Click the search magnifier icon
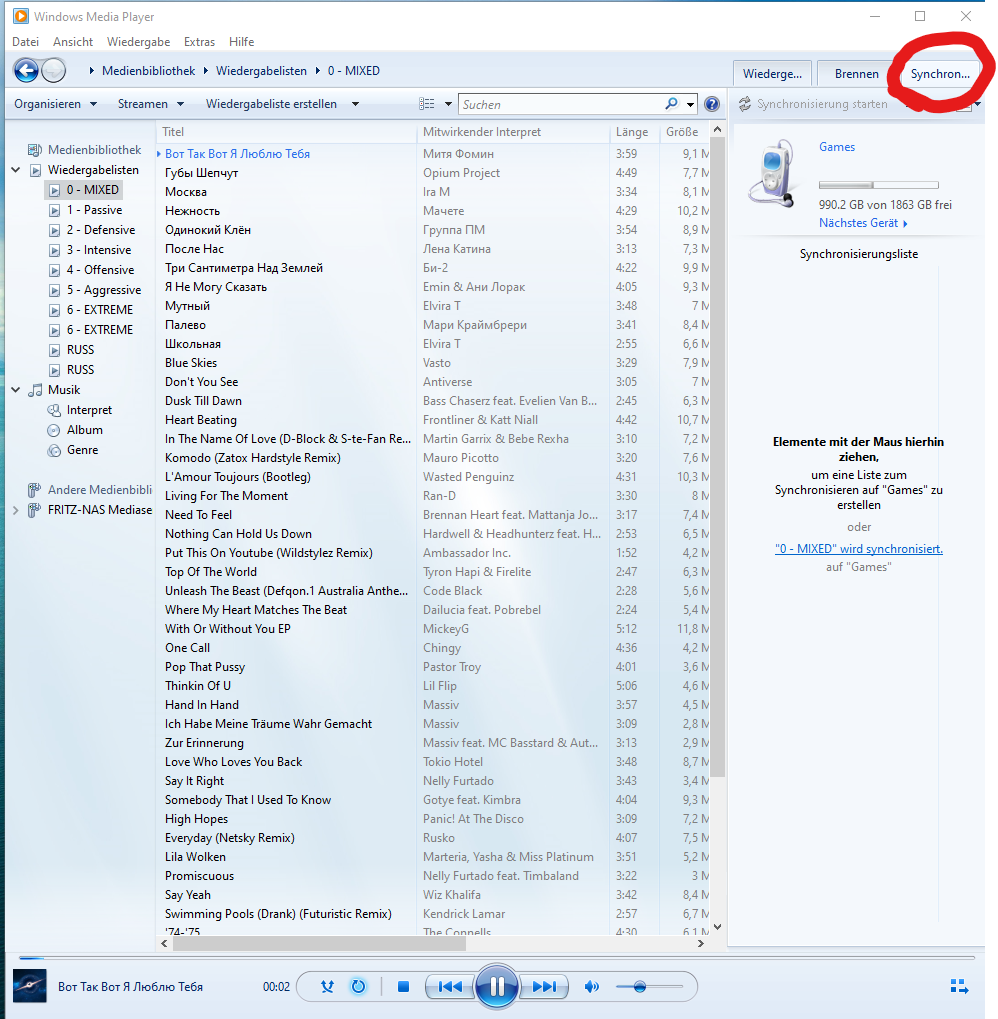The width and height of the screenshot is (998, 1019). [672, 103]
